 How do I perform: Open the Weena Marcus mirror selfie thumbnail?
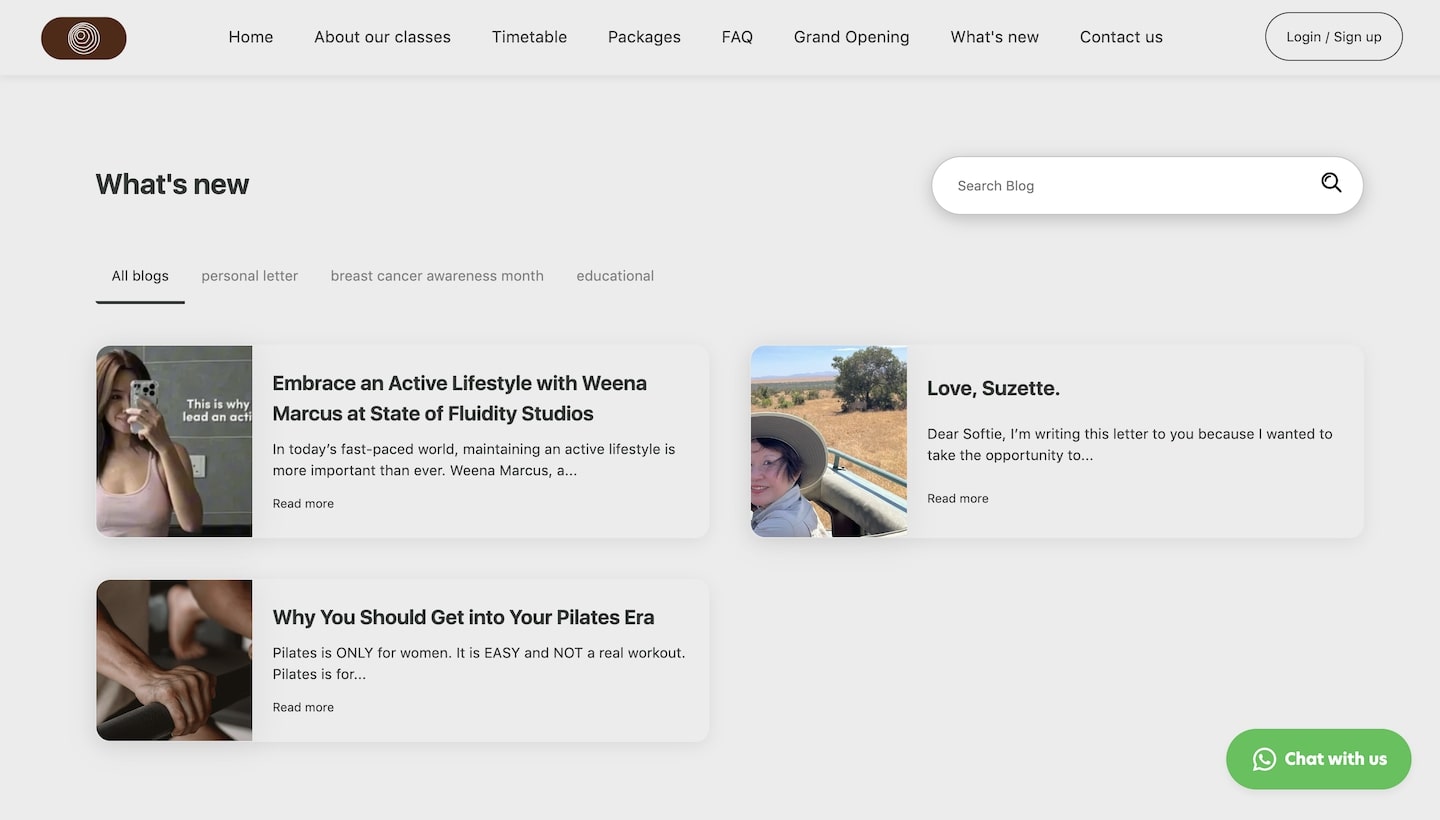pyautogui.click(x=174, y=441)
